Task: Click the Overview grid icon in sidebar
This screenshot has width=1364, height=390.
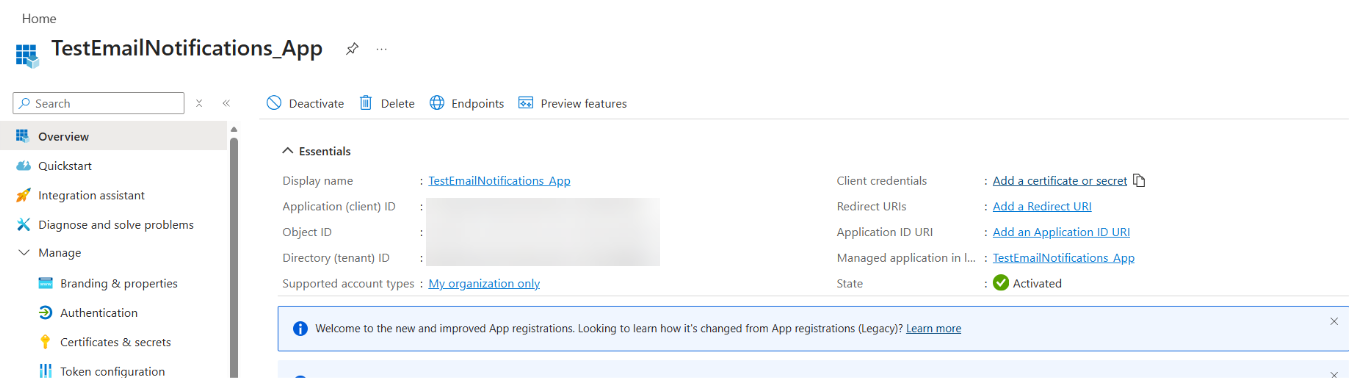Action: 23,136
